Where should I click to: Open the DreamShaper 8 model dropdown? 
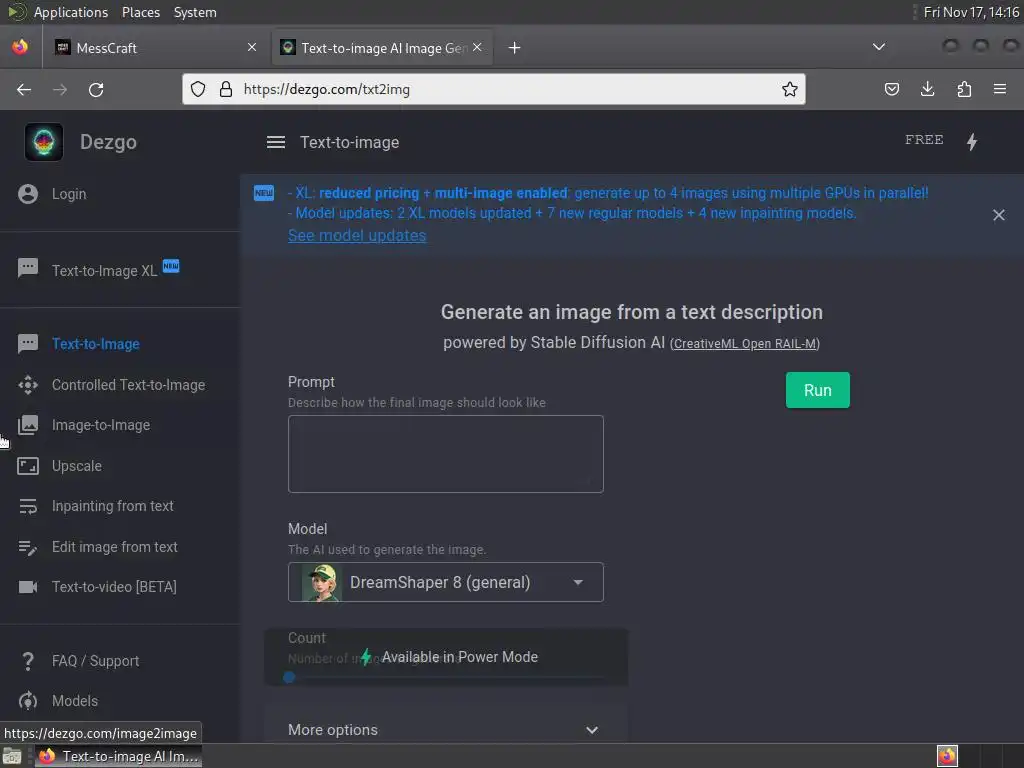click(x=446, y=582)
